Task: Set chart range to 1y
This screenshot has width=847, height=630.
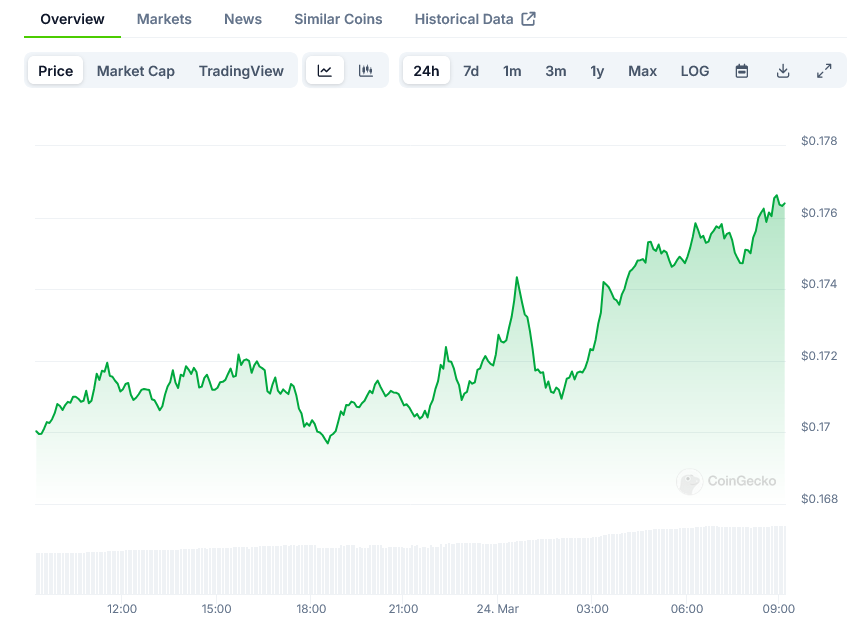Action: click(597, 71)
